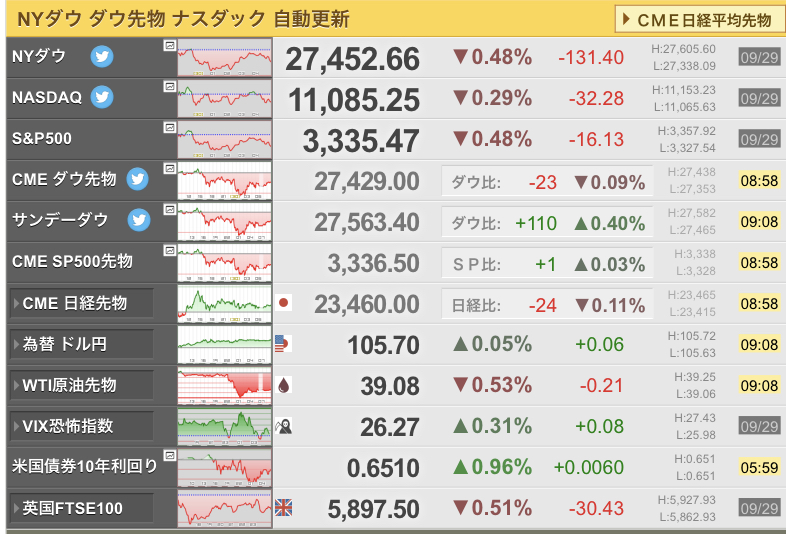This screenshot has height=534, width=786.
Task: Open the CME日経平均先物 link button
Action: (x=699, y=20)
